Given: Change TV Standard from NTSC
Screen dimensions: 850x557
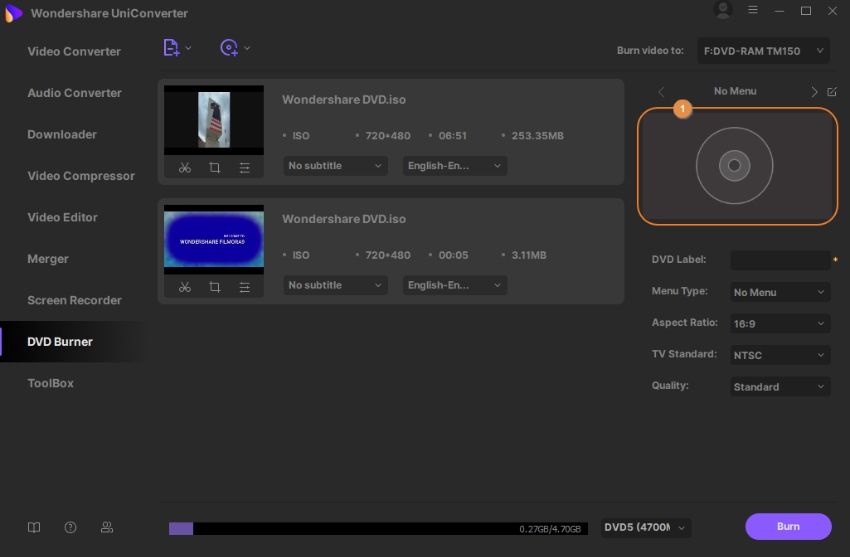Looking at the screenshot, I should (x=780, y=355).
